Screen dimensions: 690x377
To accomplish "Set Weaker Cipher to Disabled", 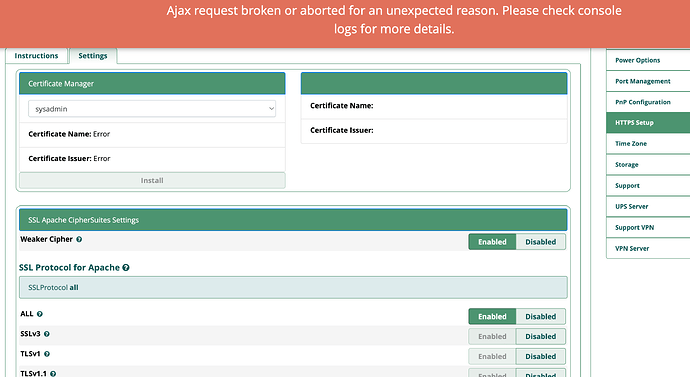I will tap(540, 242).
